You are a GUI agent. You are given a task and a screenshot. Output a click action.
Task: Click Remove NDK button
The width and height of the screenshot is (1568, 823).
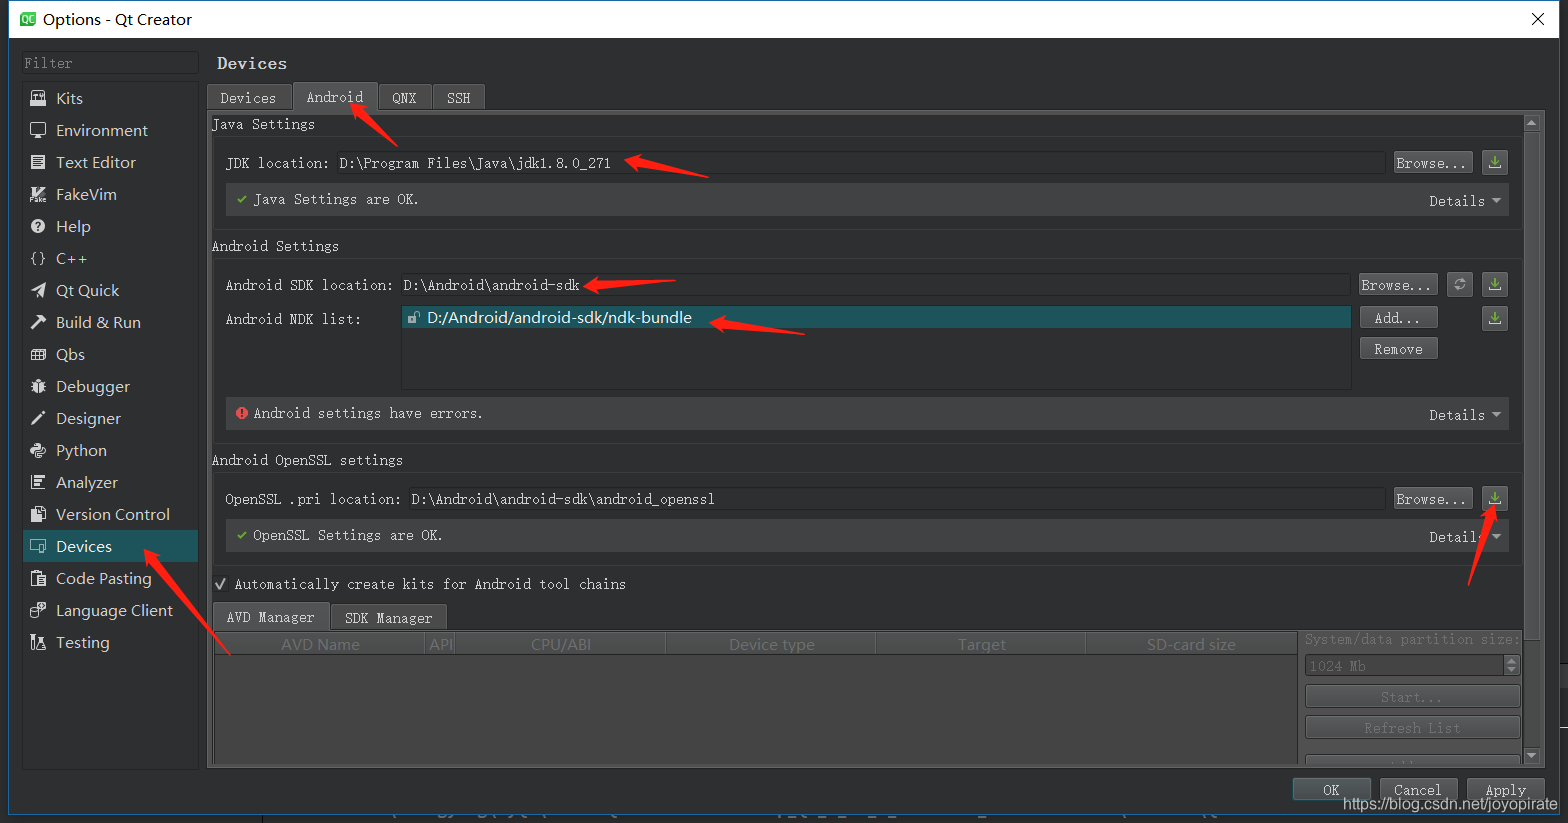point(1398,348)
